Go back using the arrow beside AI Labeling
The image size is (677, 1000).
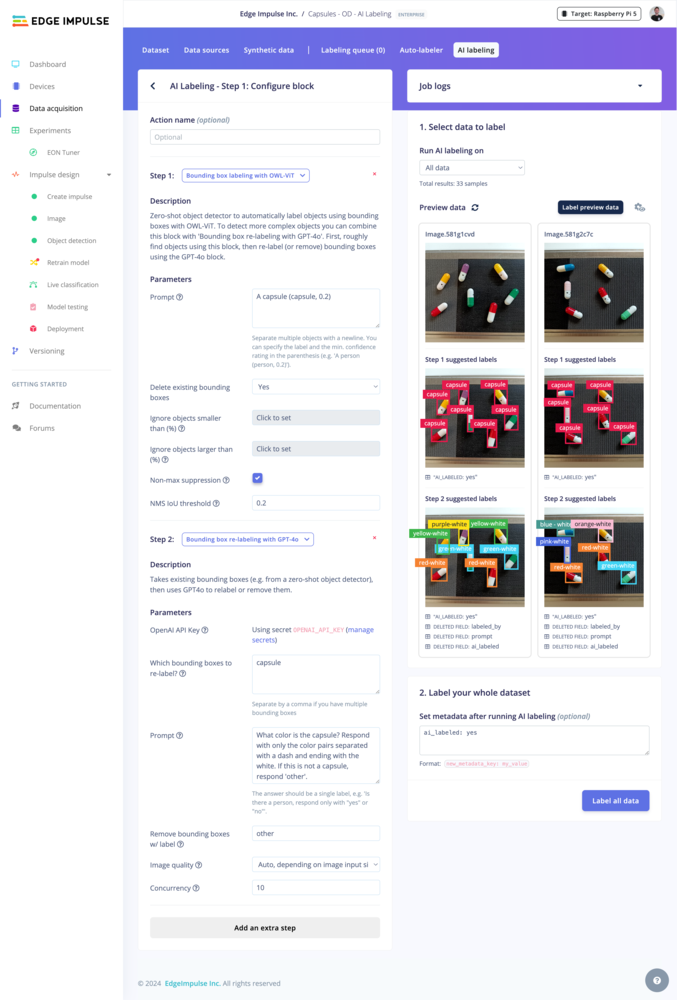click(x=153, y=86)
